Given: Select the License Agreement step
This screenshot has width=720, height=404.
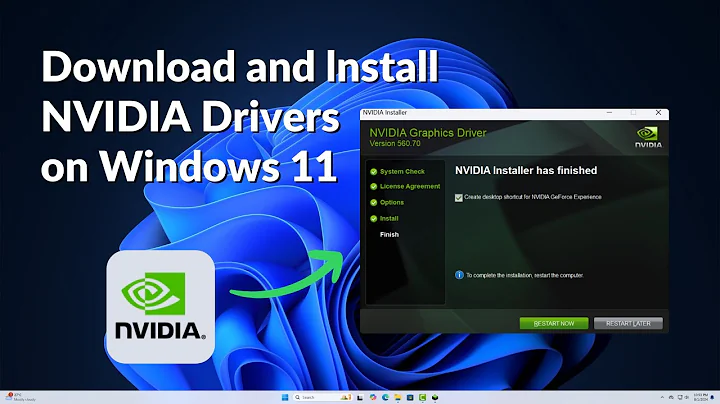Looking at the screenshot, I should tap(405, 186).
